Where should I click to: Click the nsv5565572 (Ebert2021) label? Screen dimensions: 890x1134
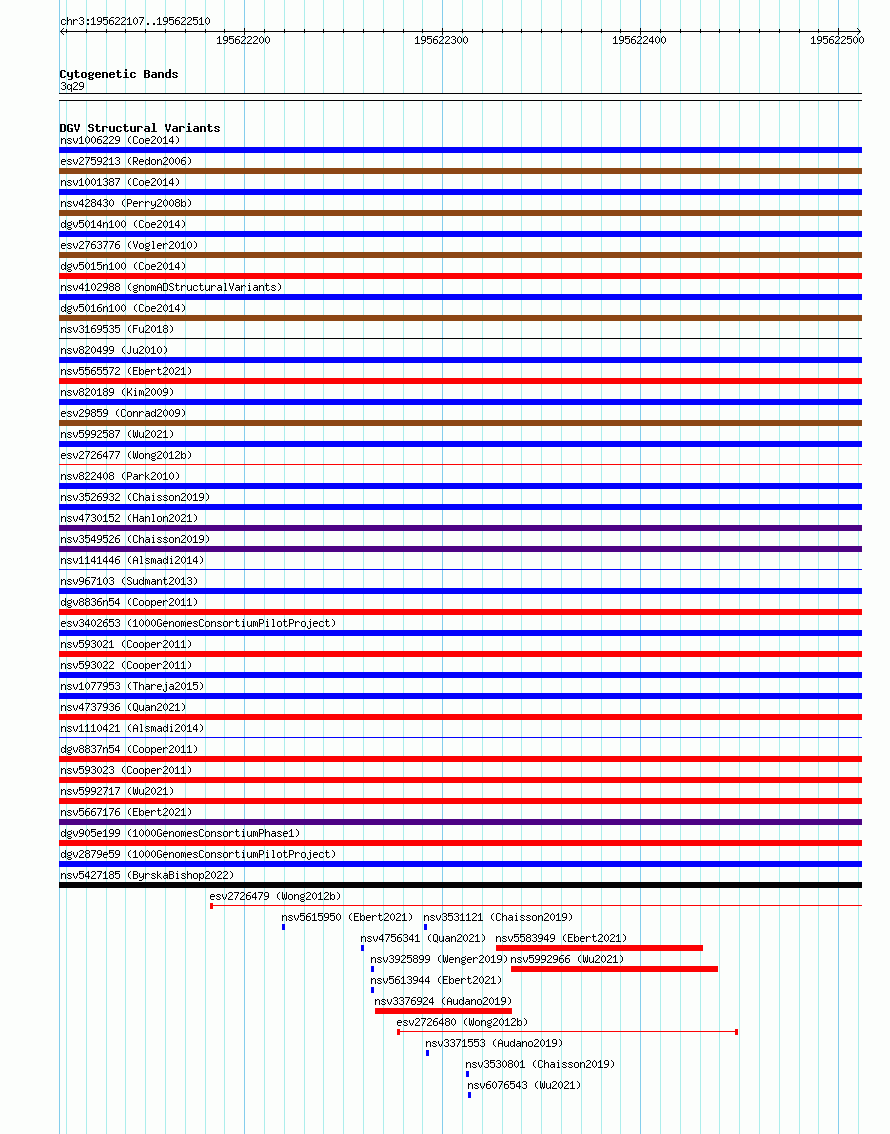(126, 371)
